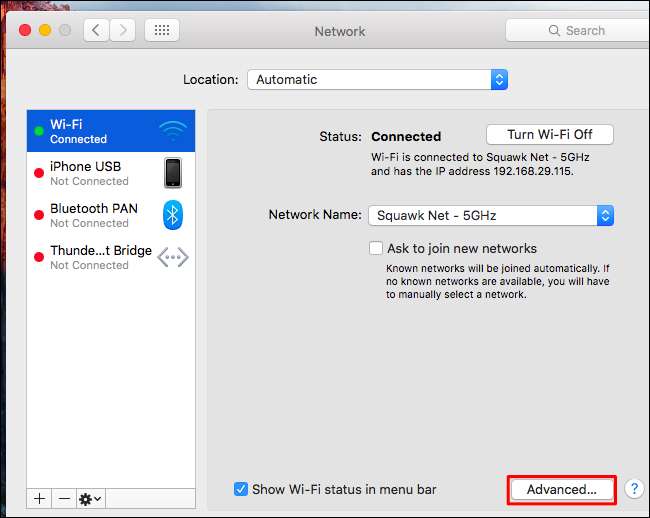Open the Advanced... settings button
Image resolution: width=650 pixels, height=518 pixels.
tap(561, 489)
